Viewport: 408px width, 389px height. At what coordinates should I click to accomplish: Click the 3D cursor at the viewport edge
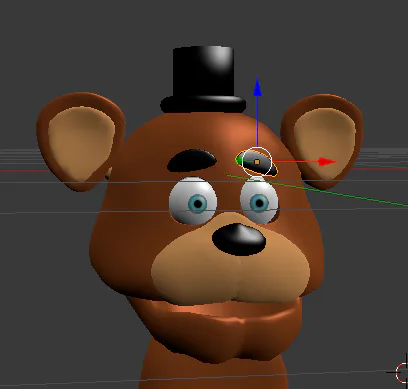coord(402,371)
